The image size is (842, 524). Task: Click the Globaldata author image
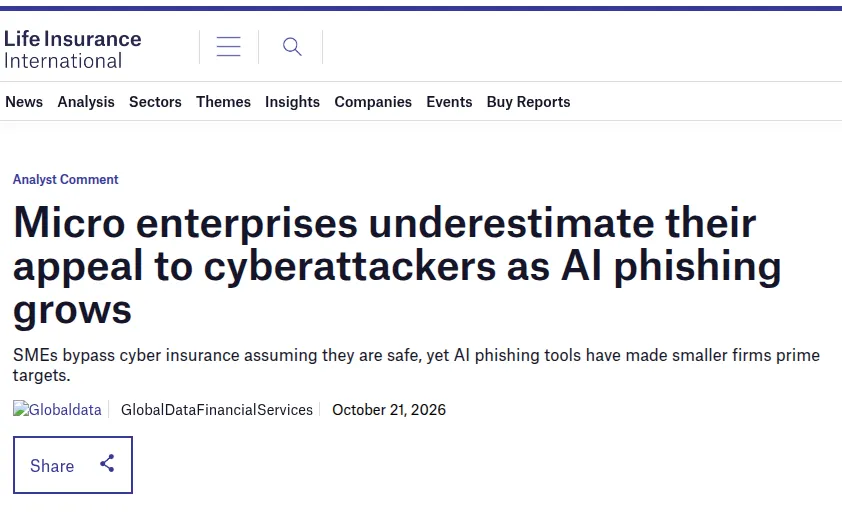tap(57, 410)
